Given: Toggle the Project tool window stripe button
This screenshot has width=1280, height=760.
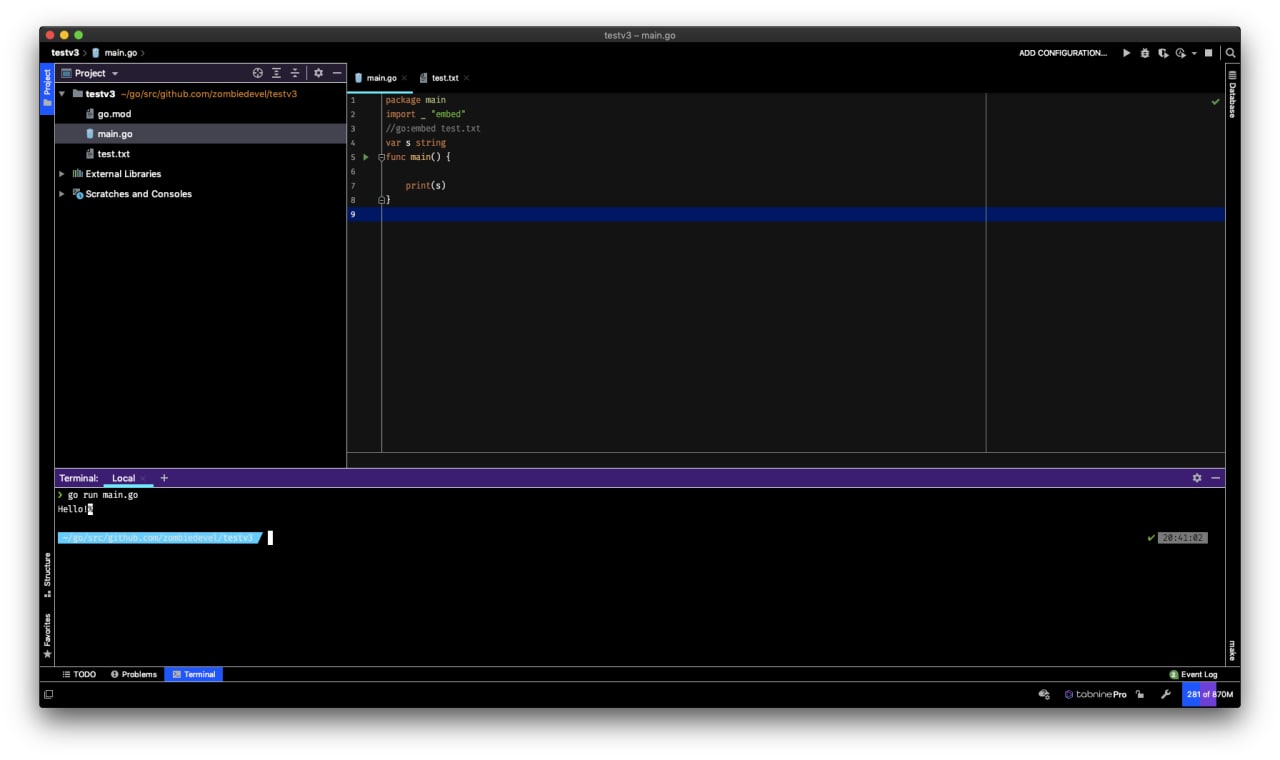Looking at the screenshot, I should pos(46,89).
